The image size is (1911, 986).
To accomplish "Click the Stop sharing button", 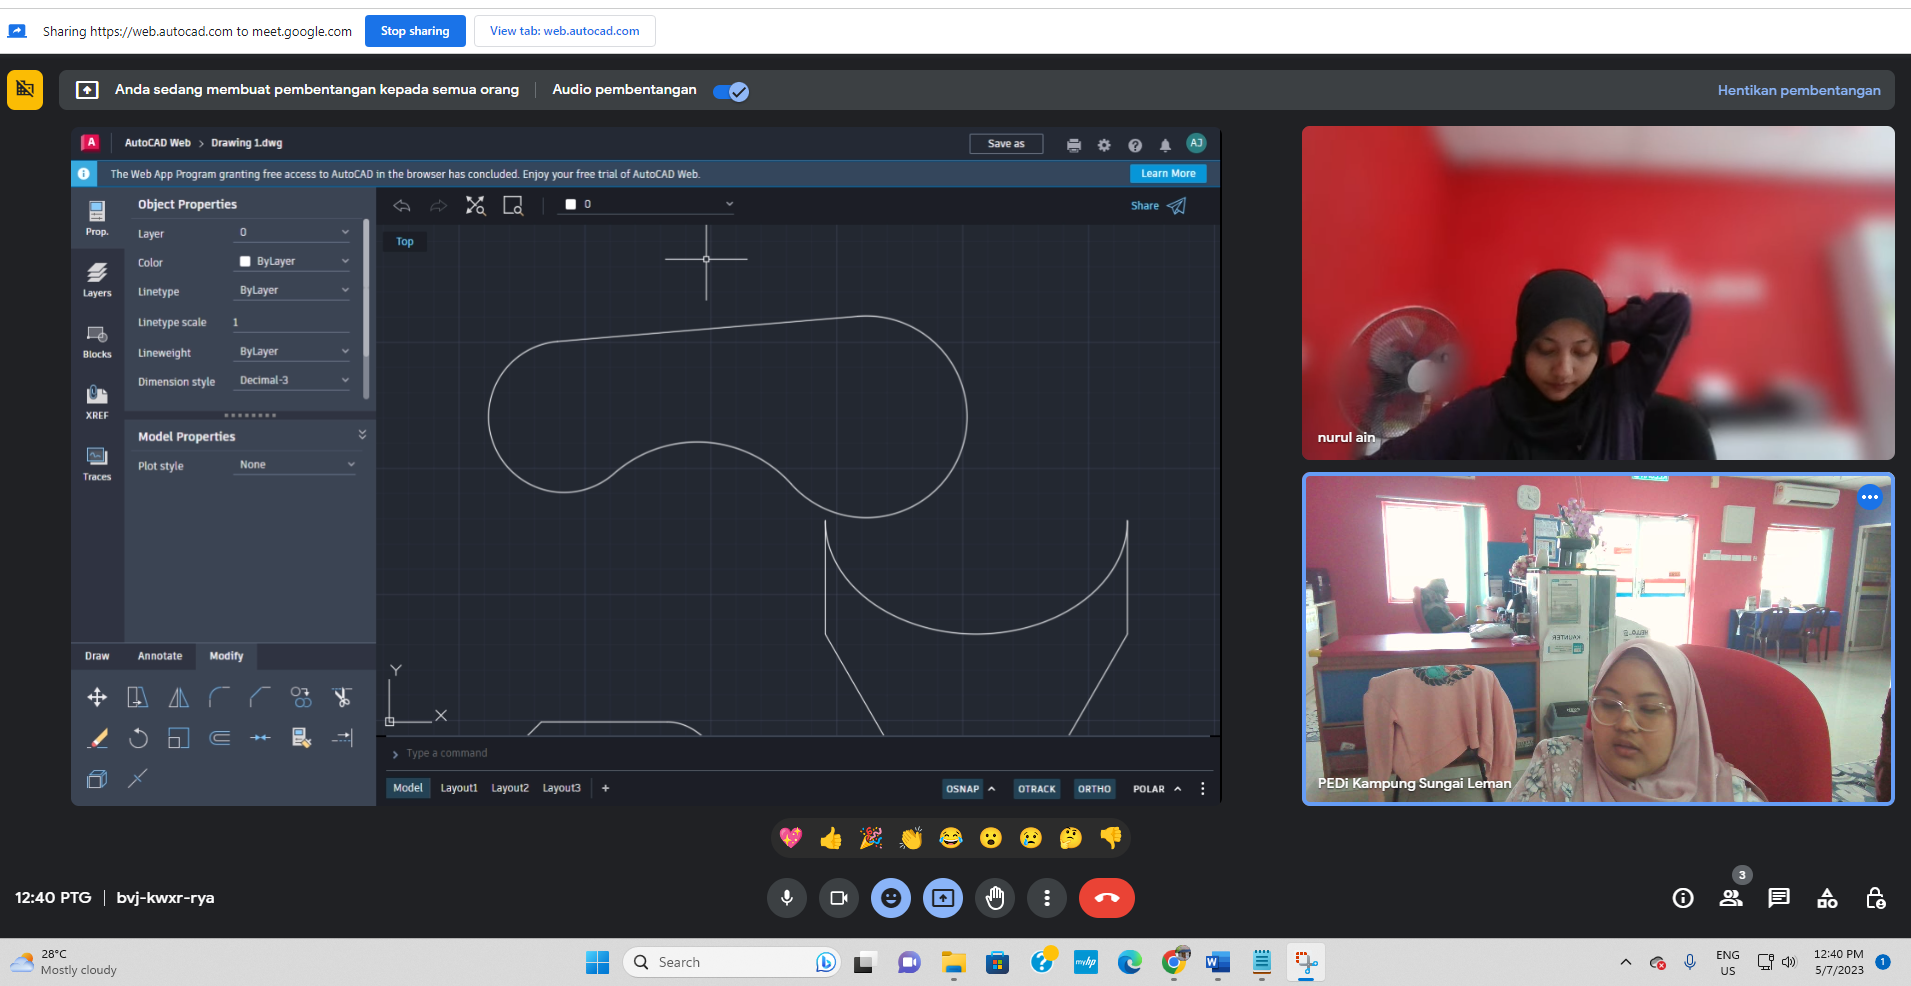I will pyautogui.click(x=415, y=31).
